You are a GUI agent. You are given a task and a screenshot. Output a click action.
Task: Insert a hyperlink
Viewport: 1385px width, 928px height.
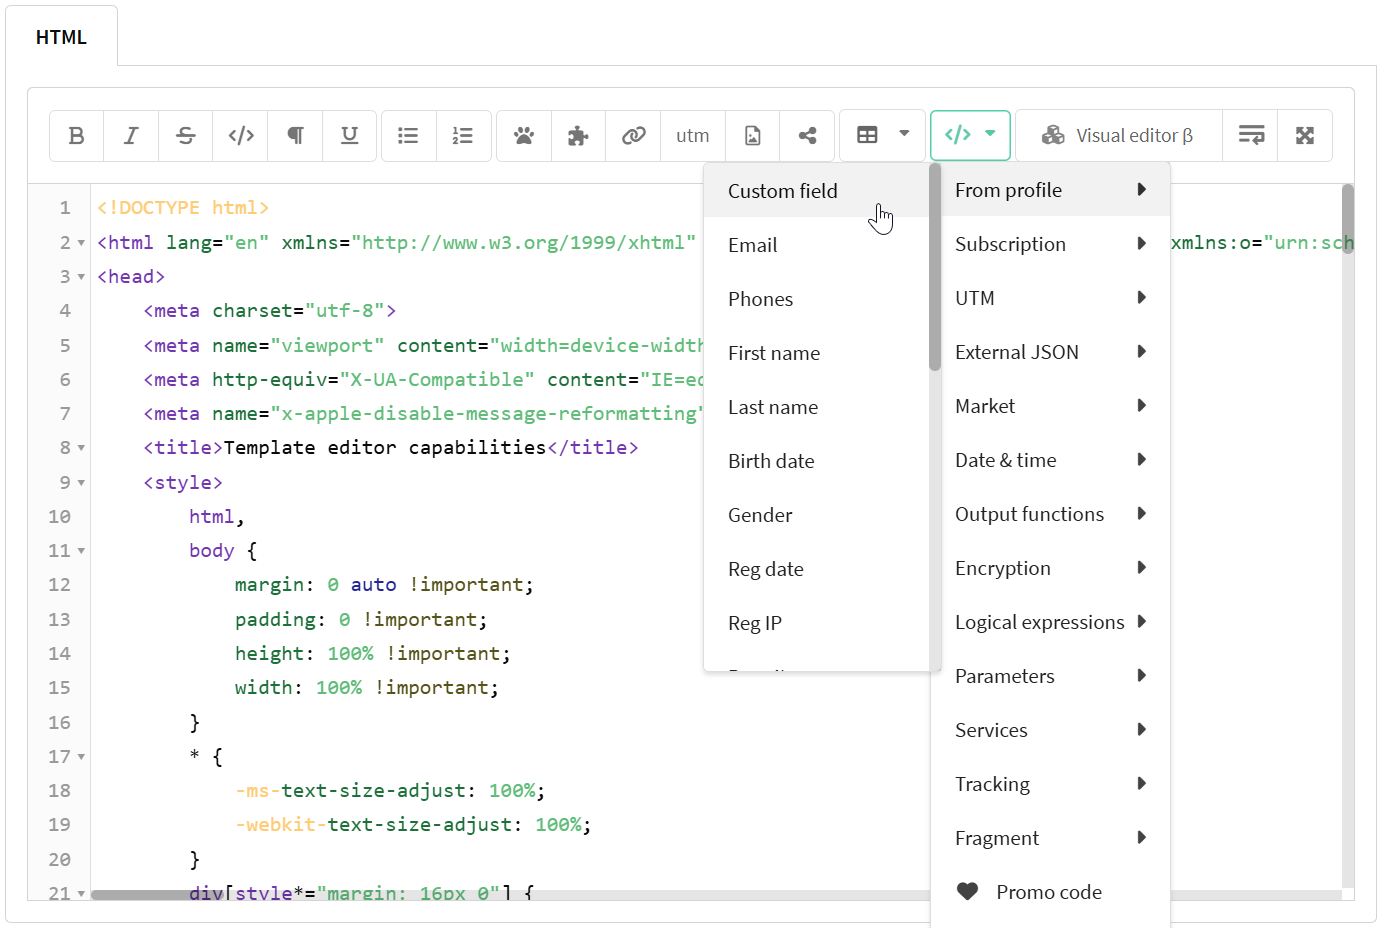click(633, 136)
